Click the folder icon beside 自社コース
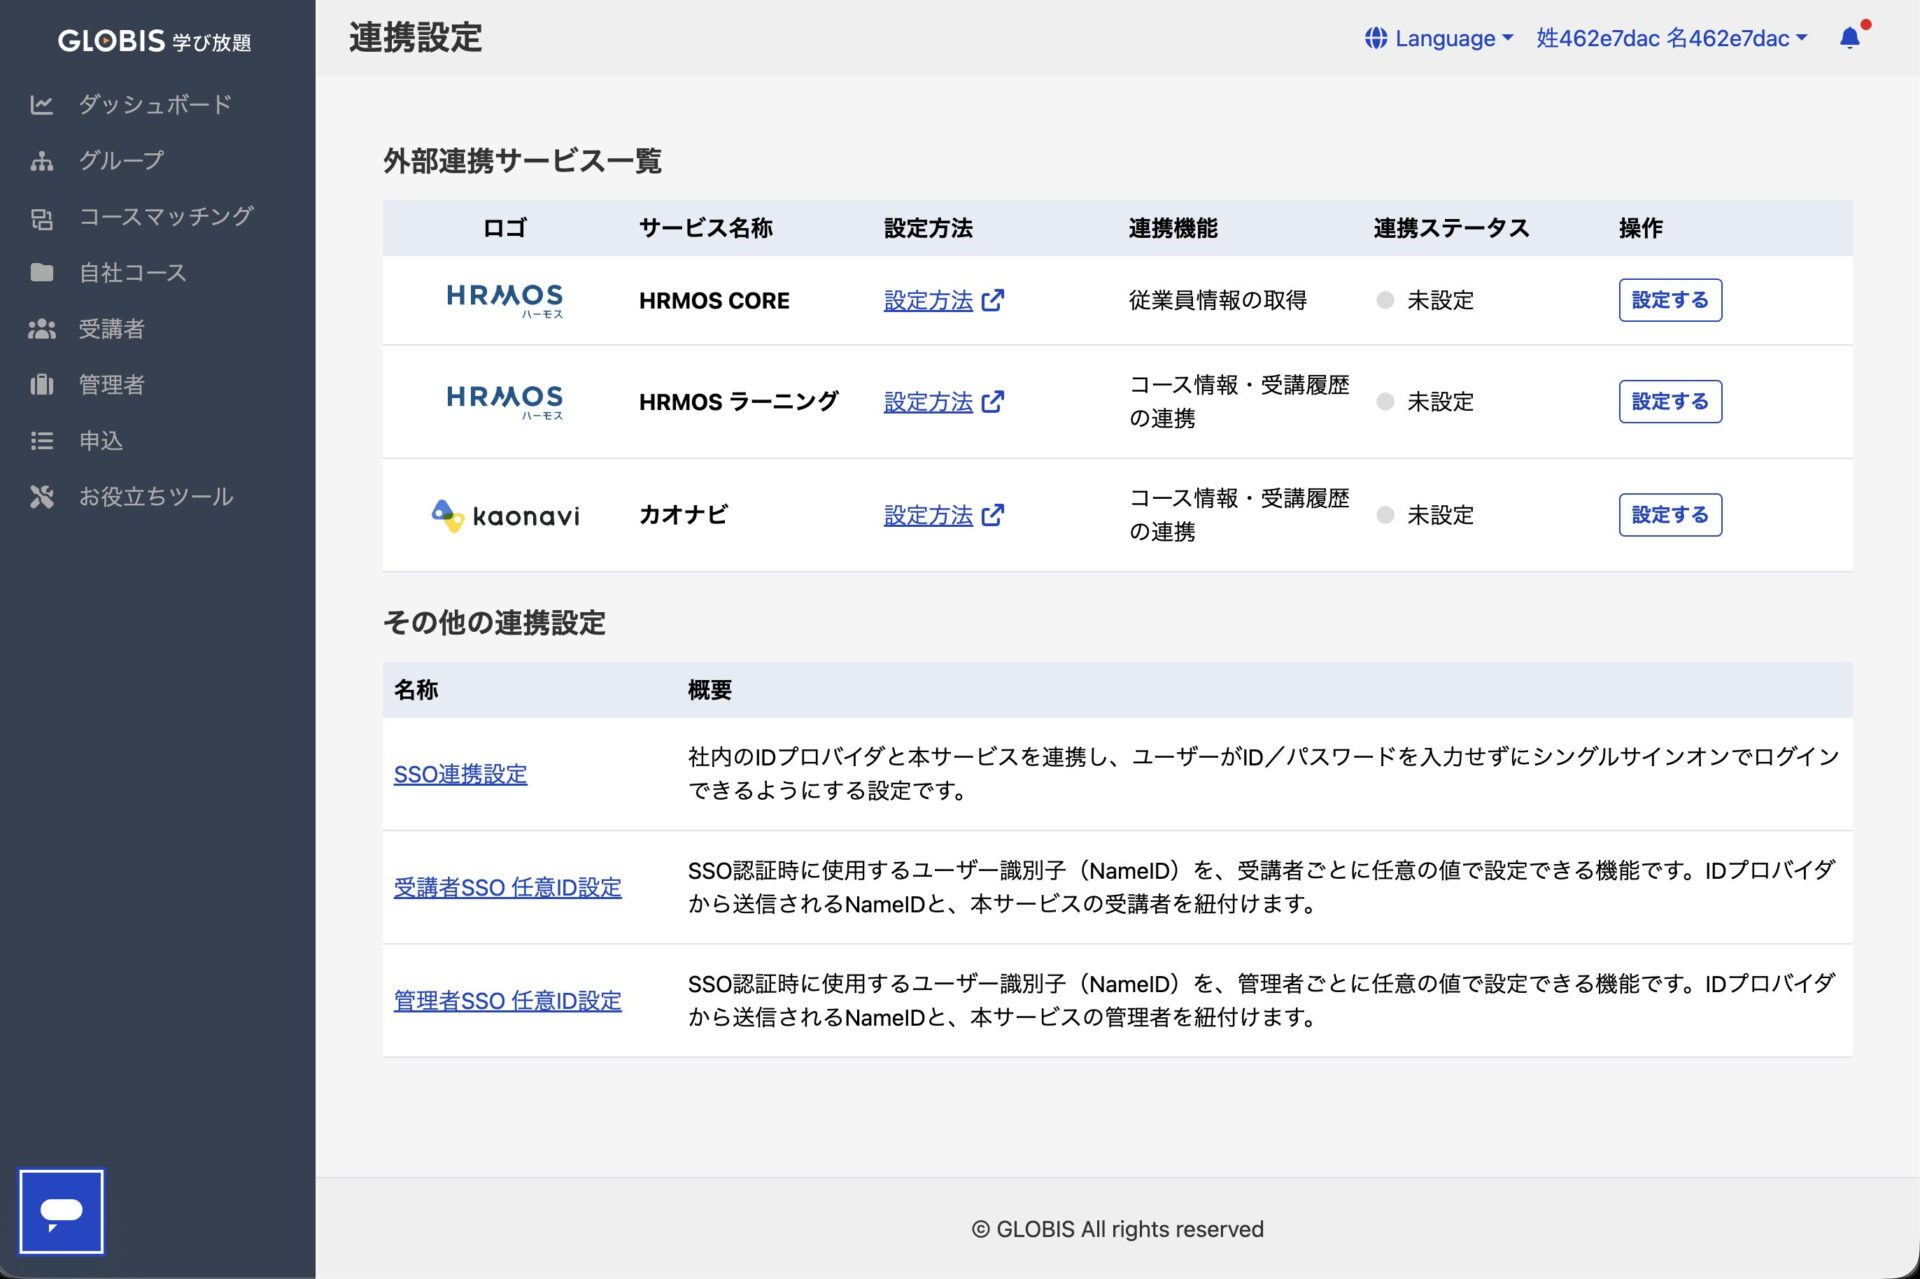This screenshot has width=1920, height=1279. click(x=41, y=273)
